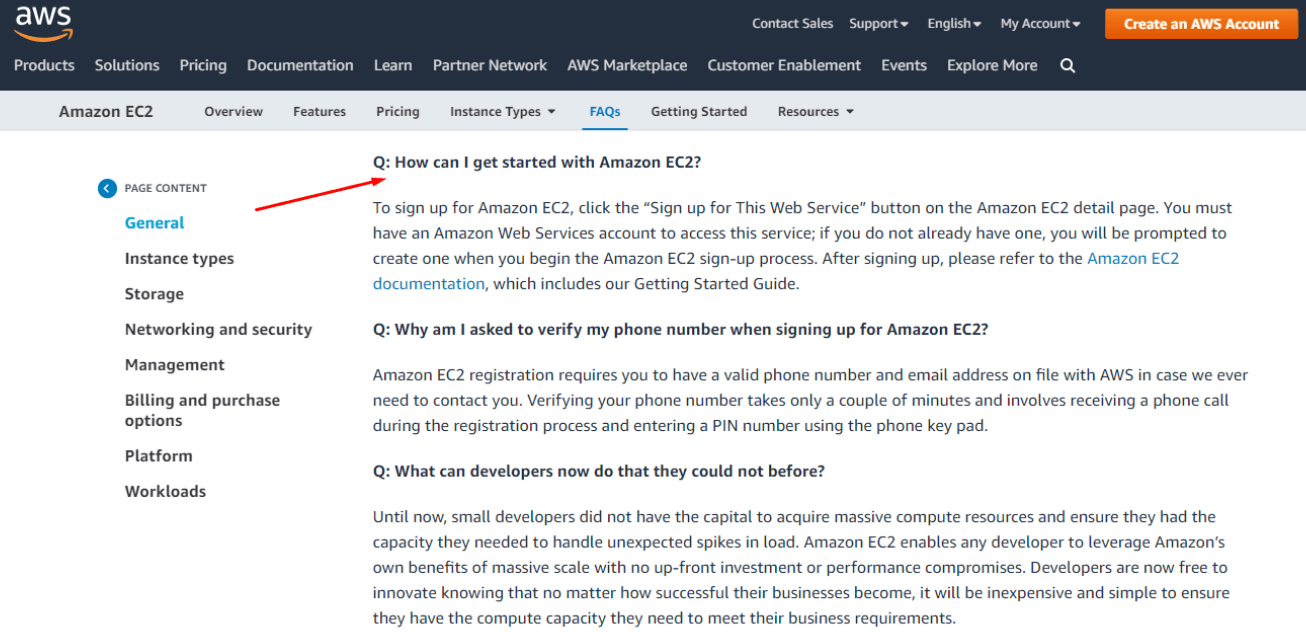Image resolution: width=1306 pixels, height=632 pixels.
Task: Expand the My Account menu
Action: pos(1040,23)
